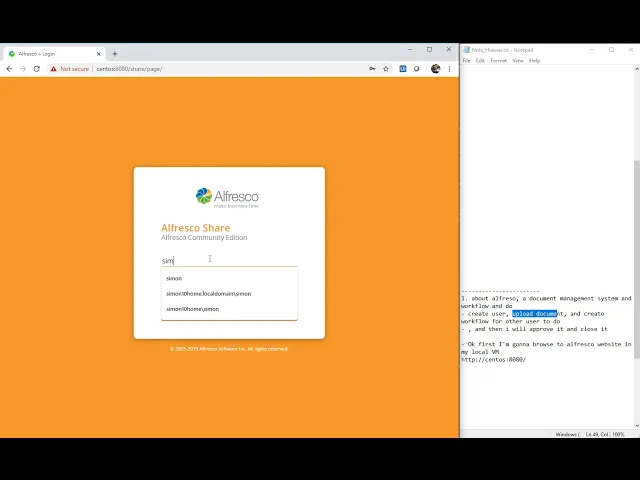The width and height of the screenshot is (640, 480).
Task: Click the Alfresco Share heading
Action: pyautogui.click(x=196, y=228)
